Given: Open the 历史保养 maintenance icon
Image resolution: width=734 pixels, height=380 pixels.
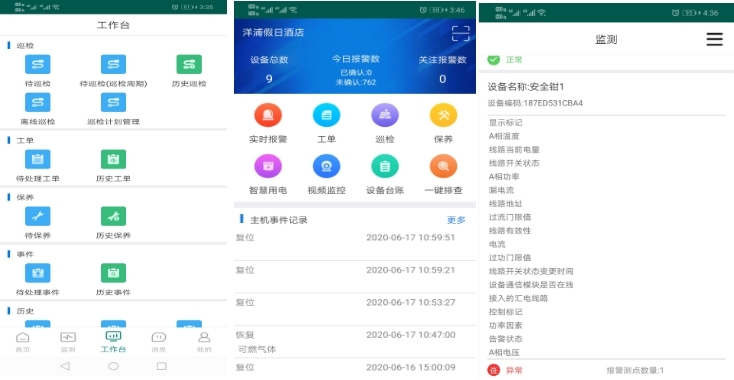Looking at the screenshot, I should pos(113,216).
